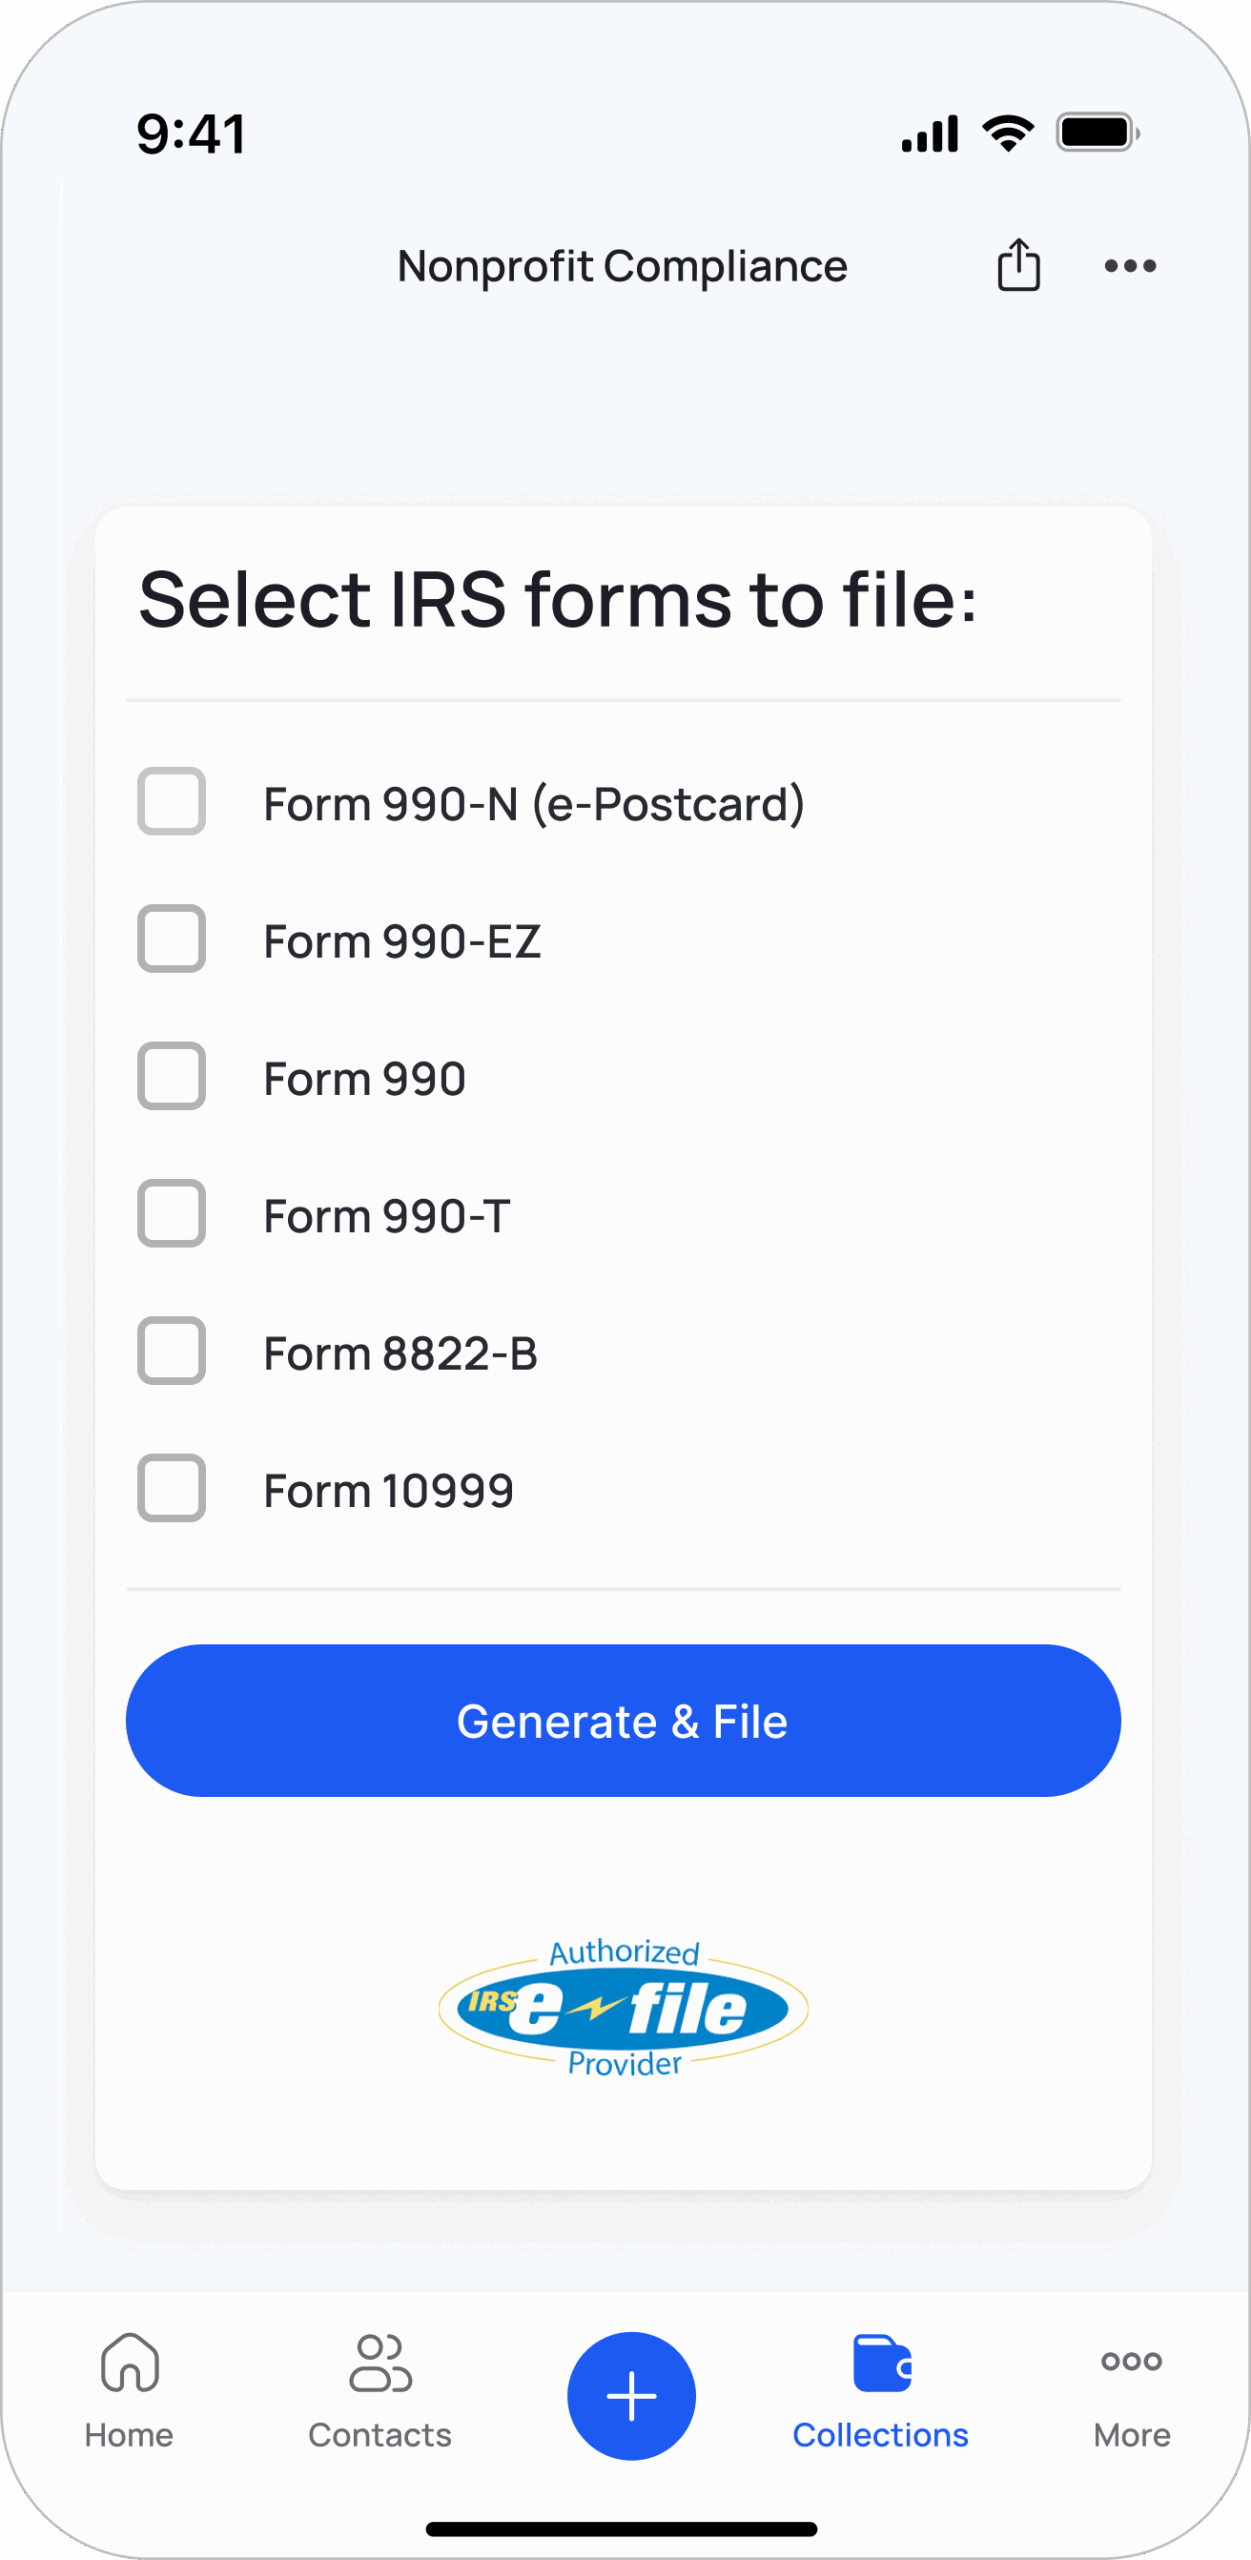
Task: Toggle the Form 10999 checkbox
Action: pos(171,1489)
